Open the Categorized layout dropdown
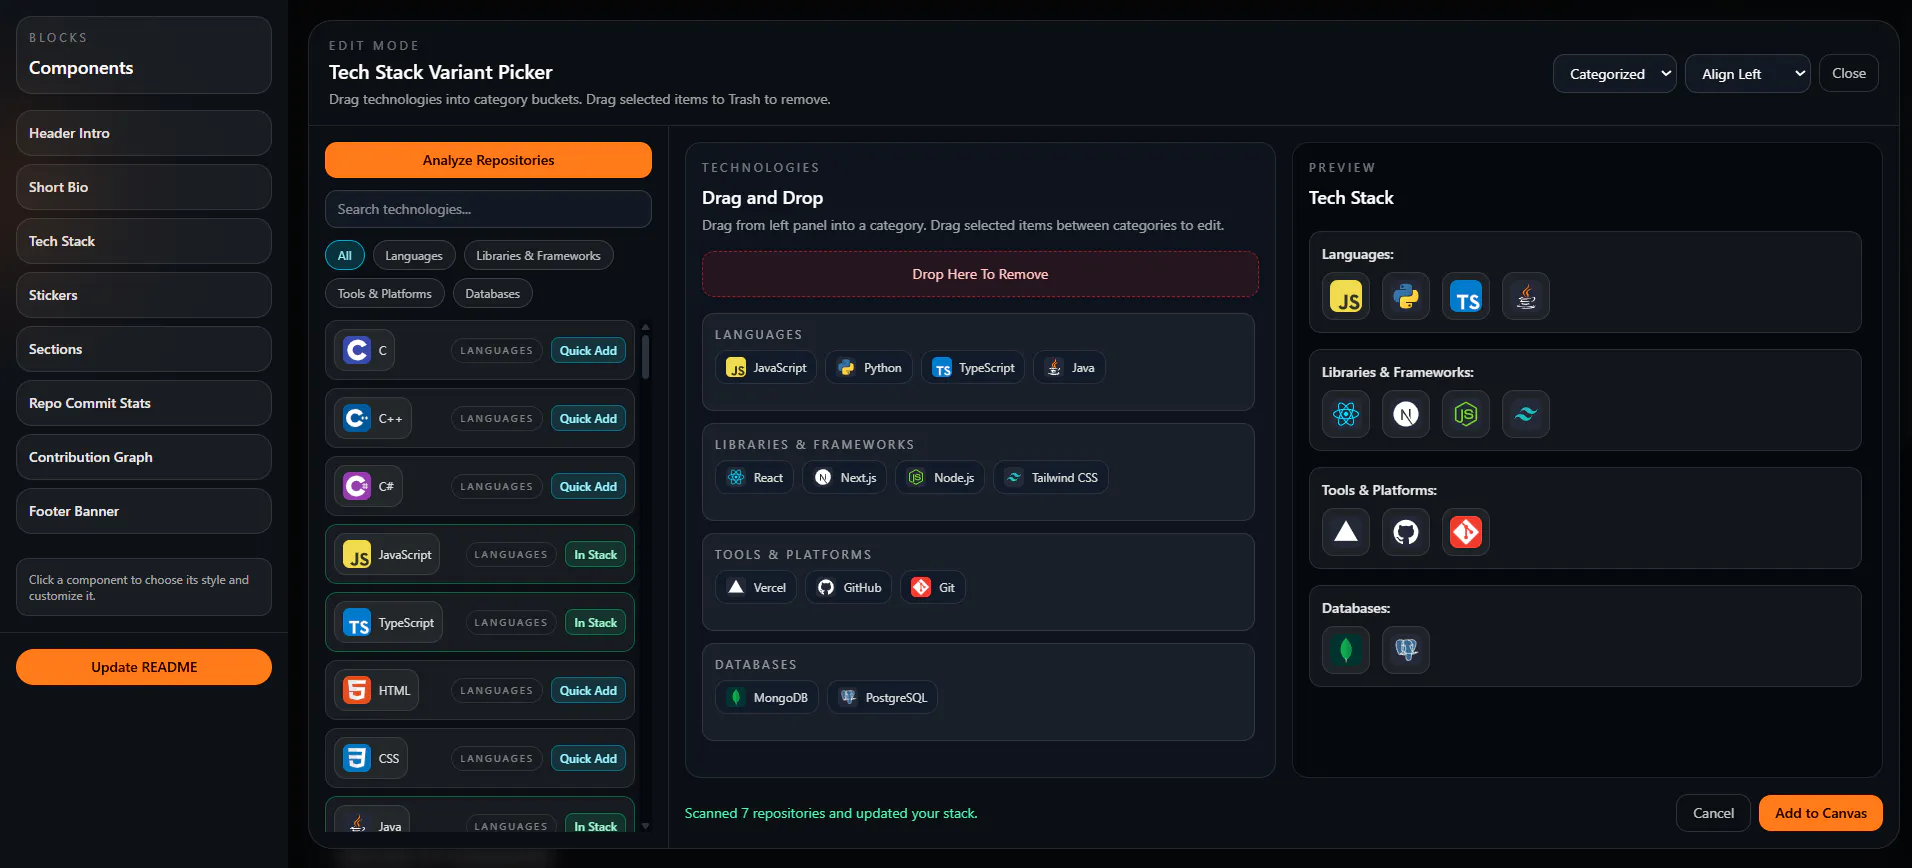1912x868 pixels. 1614,74
